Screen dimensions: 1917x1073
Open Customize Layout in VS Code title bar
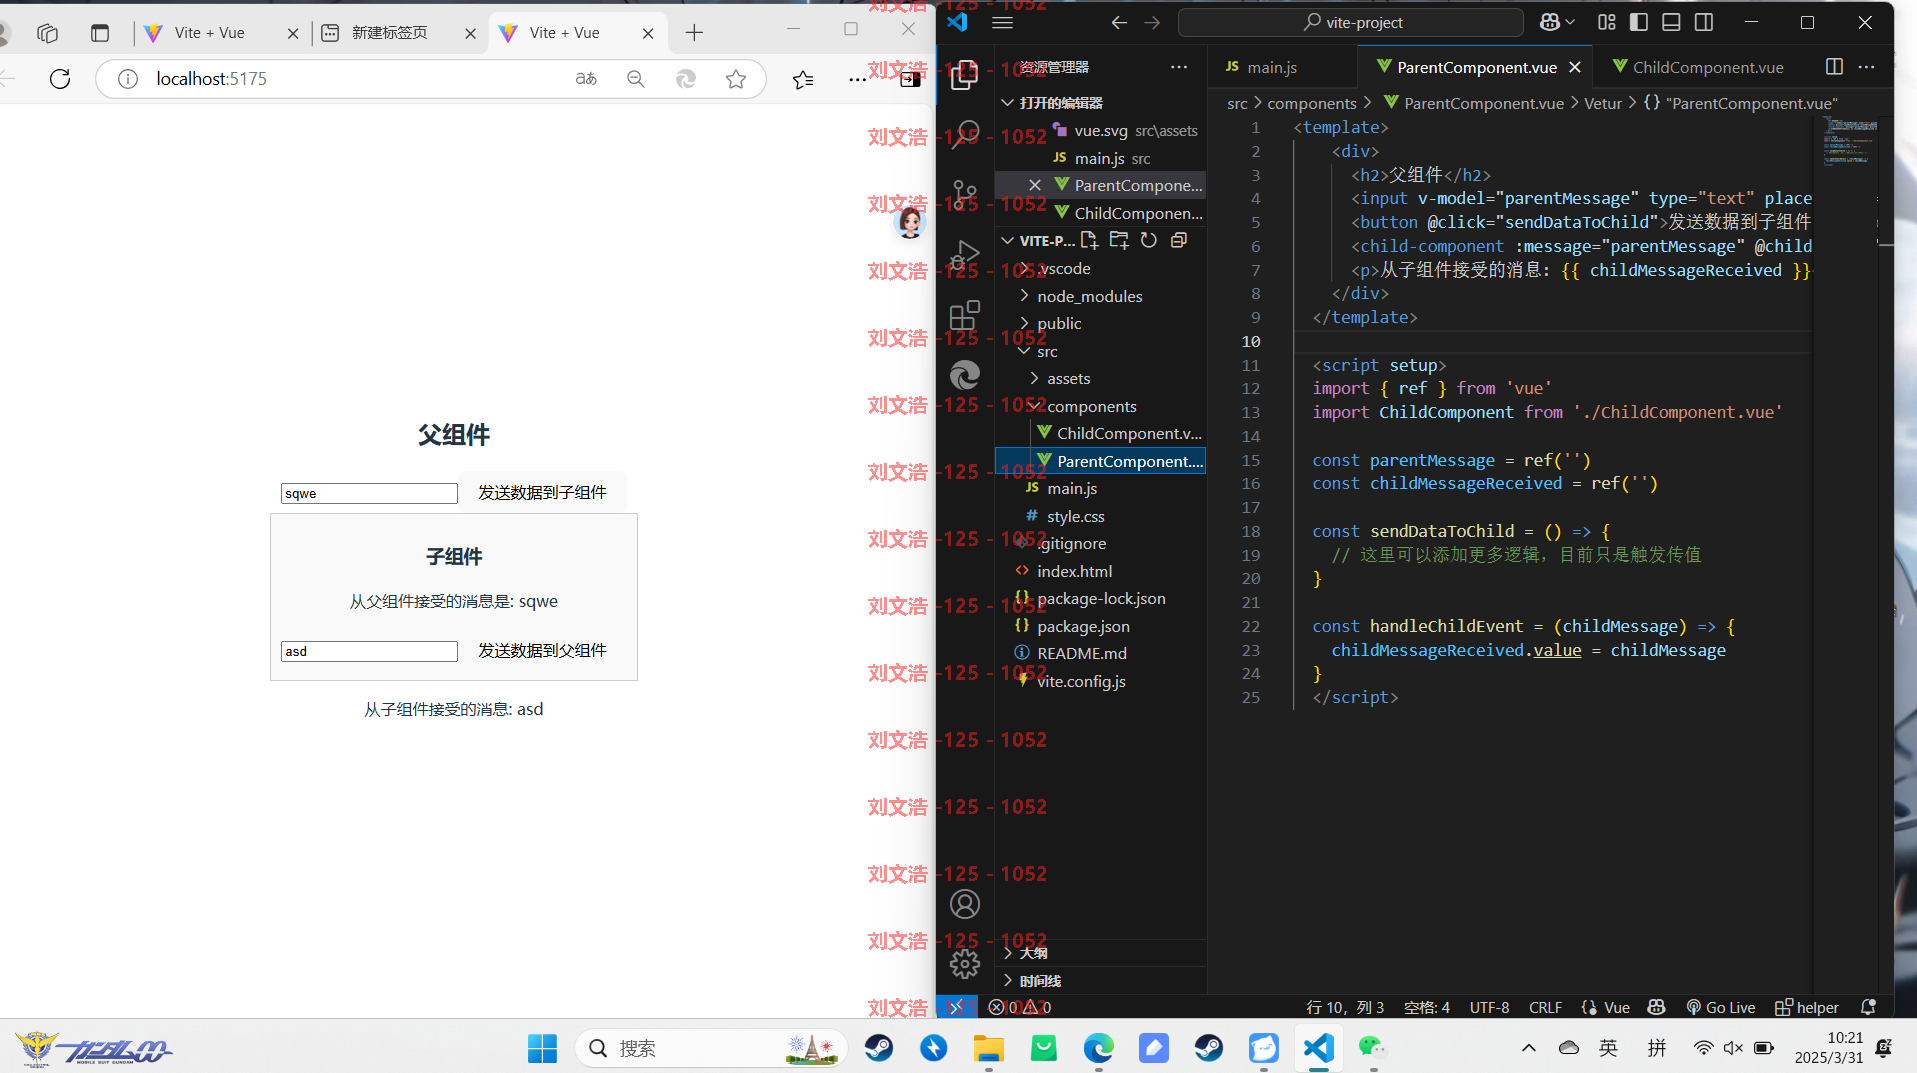pos(1606,22)
